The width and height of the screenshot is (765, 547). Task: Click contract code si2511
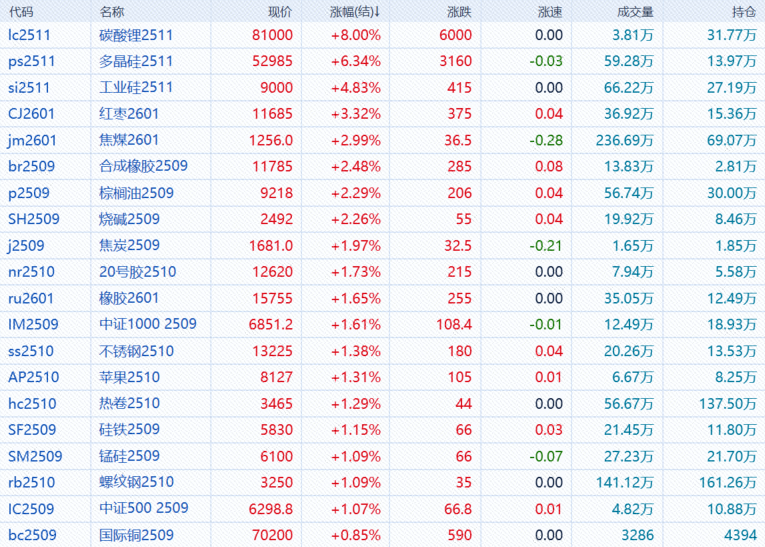coord(28,88)
